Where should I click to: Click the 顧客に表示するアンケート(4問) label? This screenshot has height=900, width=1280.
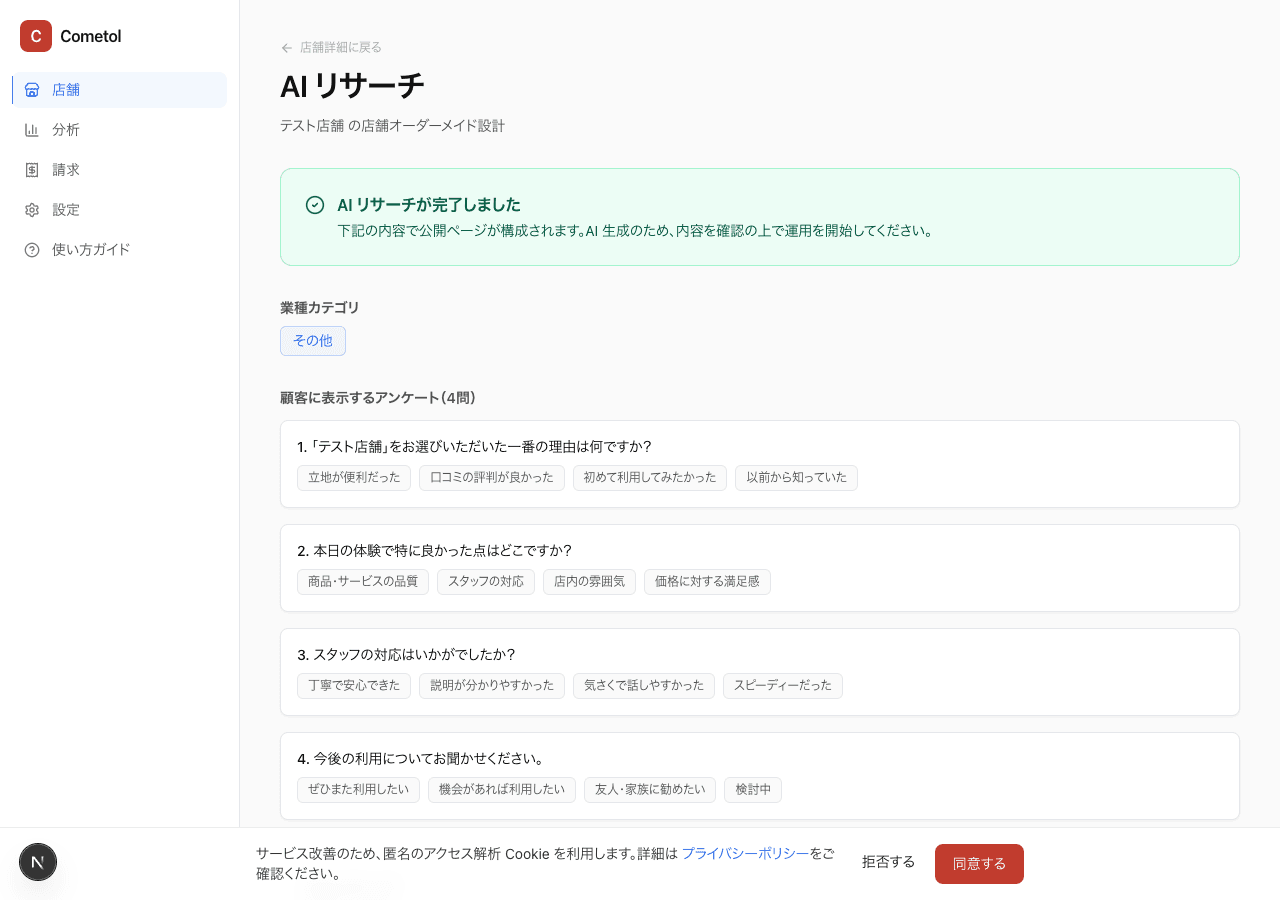tap(378, 398)
